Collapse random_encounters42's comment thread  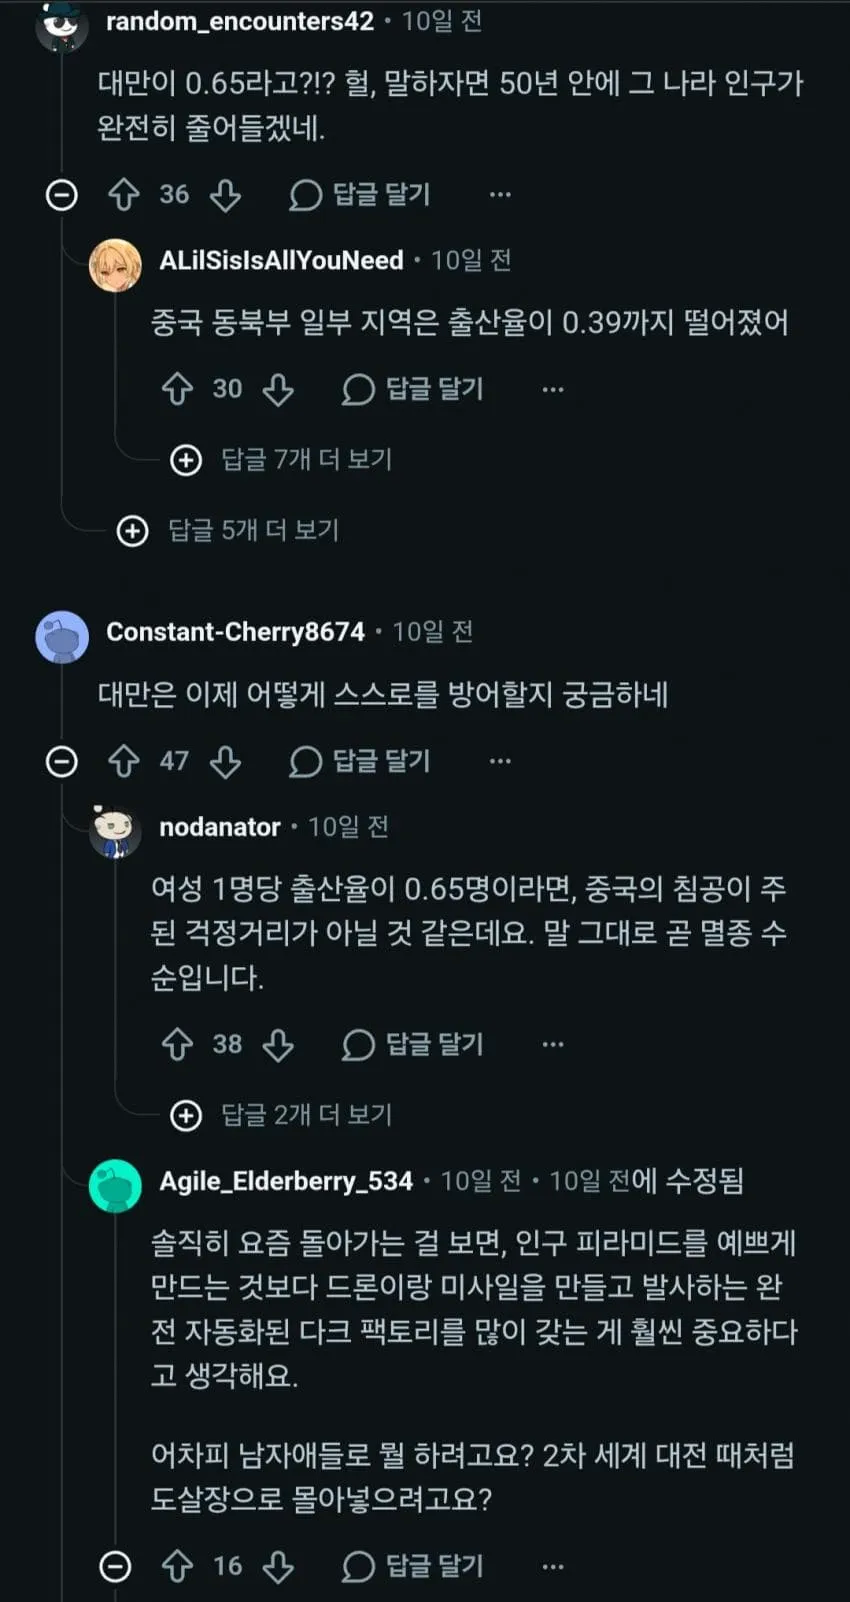coord(62,195)
